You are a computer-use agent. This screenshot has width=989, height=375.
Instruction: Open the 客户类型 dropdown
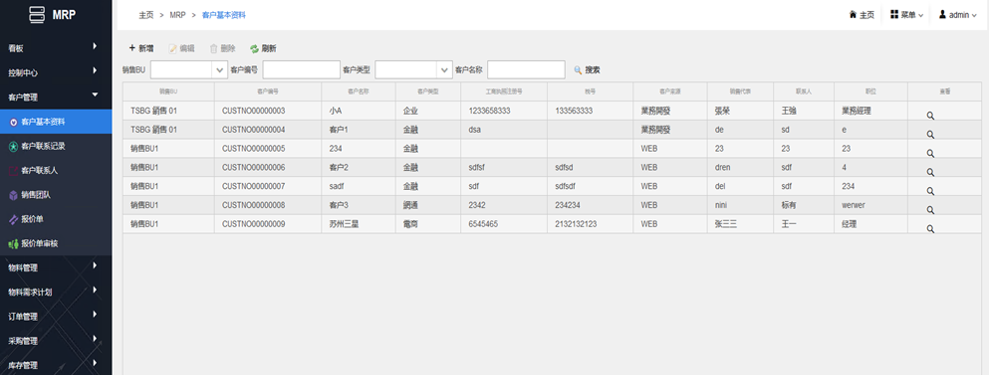click(414, 70)
